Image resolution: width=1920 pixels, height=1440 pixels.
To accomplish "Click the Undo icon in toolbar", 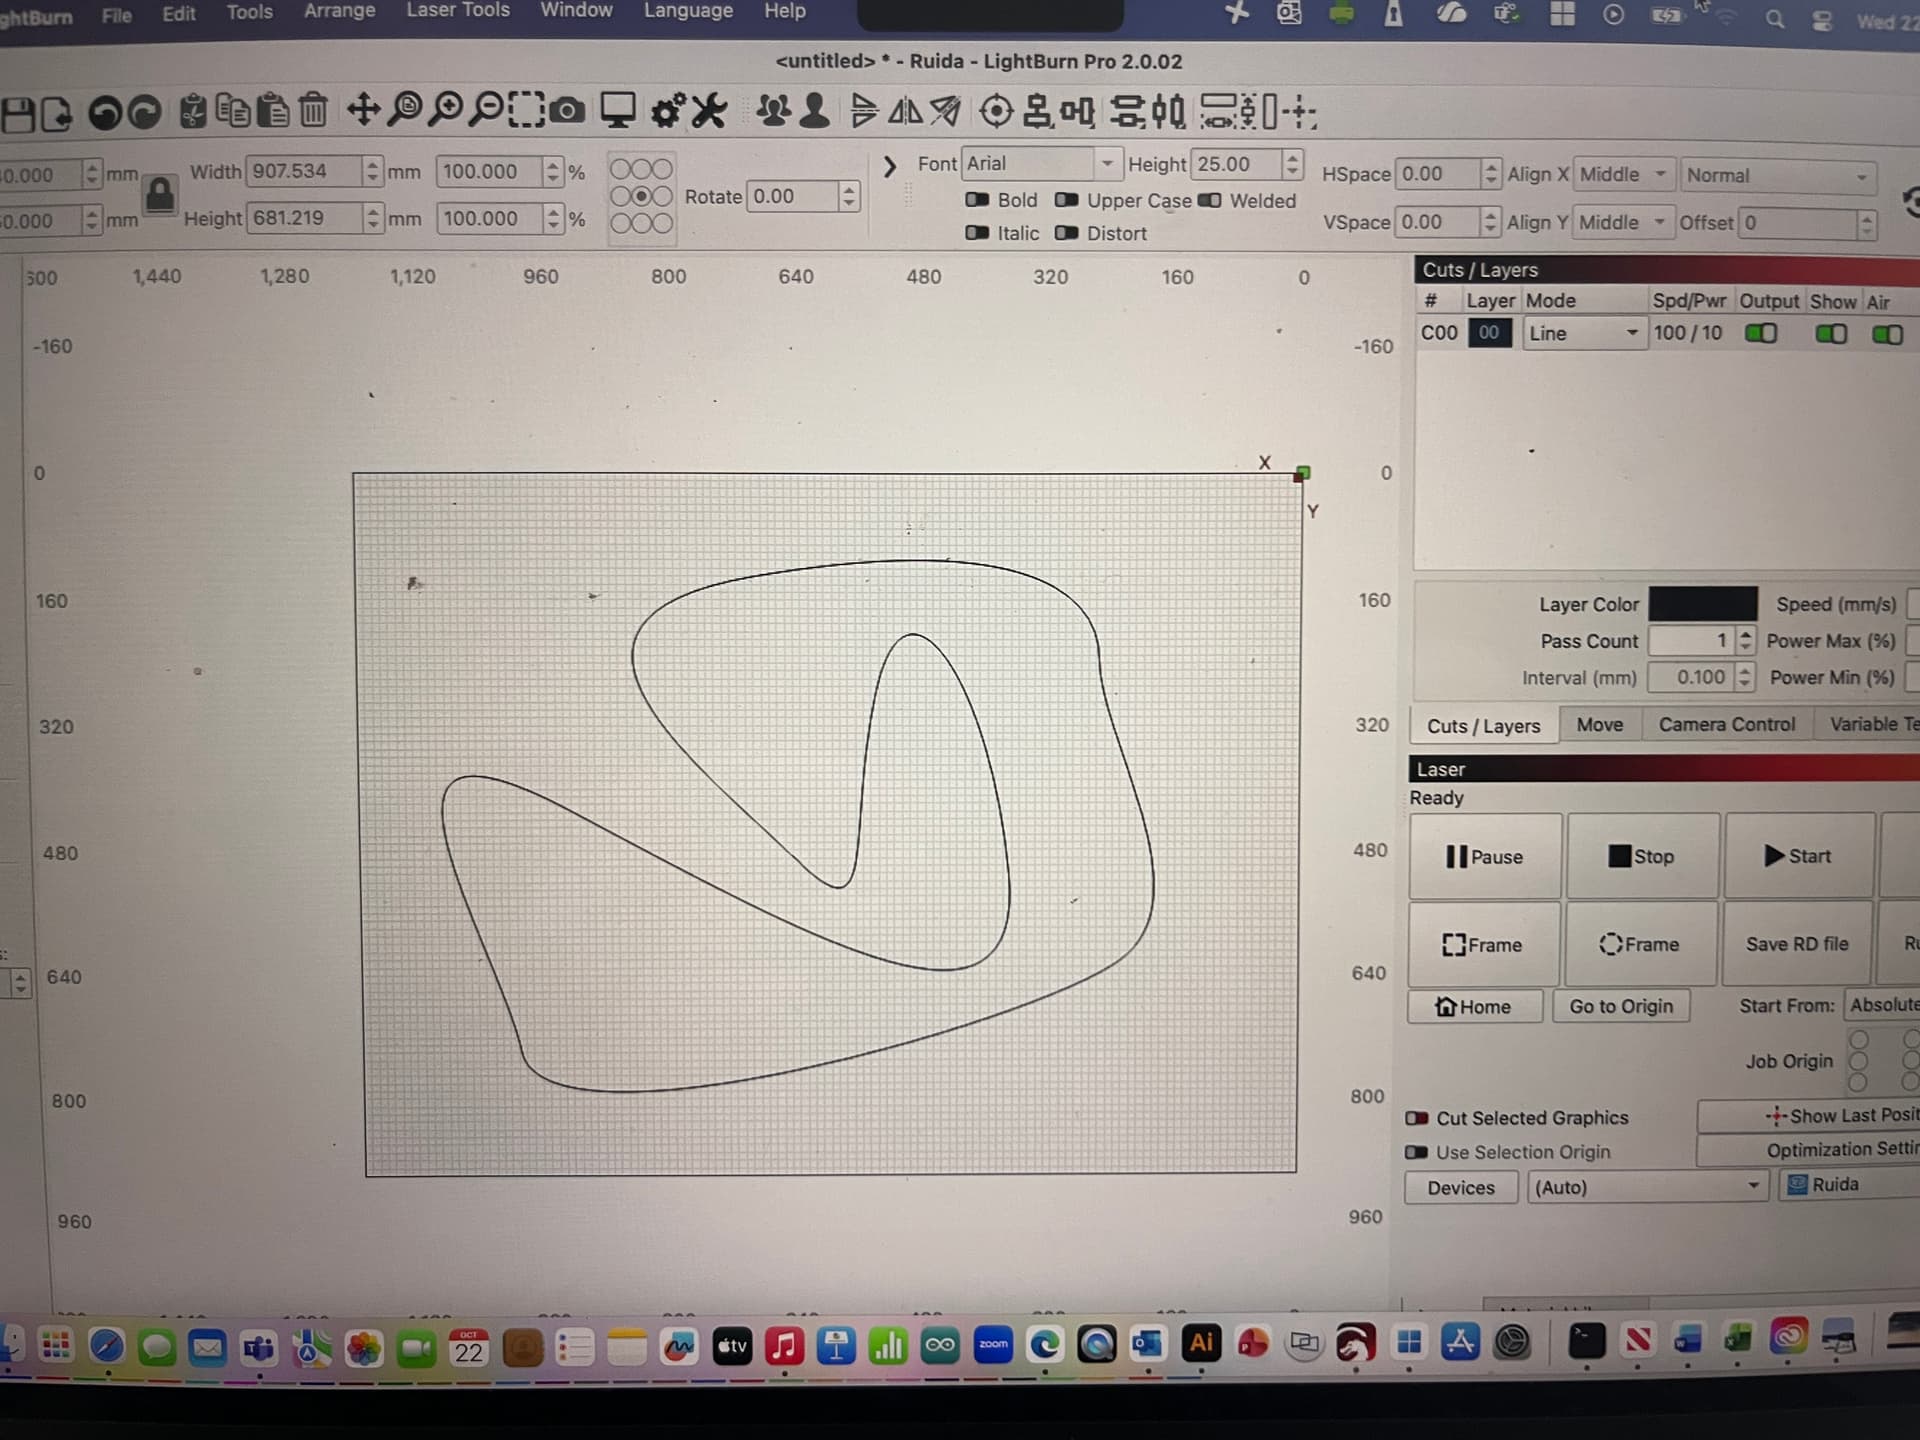I will click(x=104, y=112).
